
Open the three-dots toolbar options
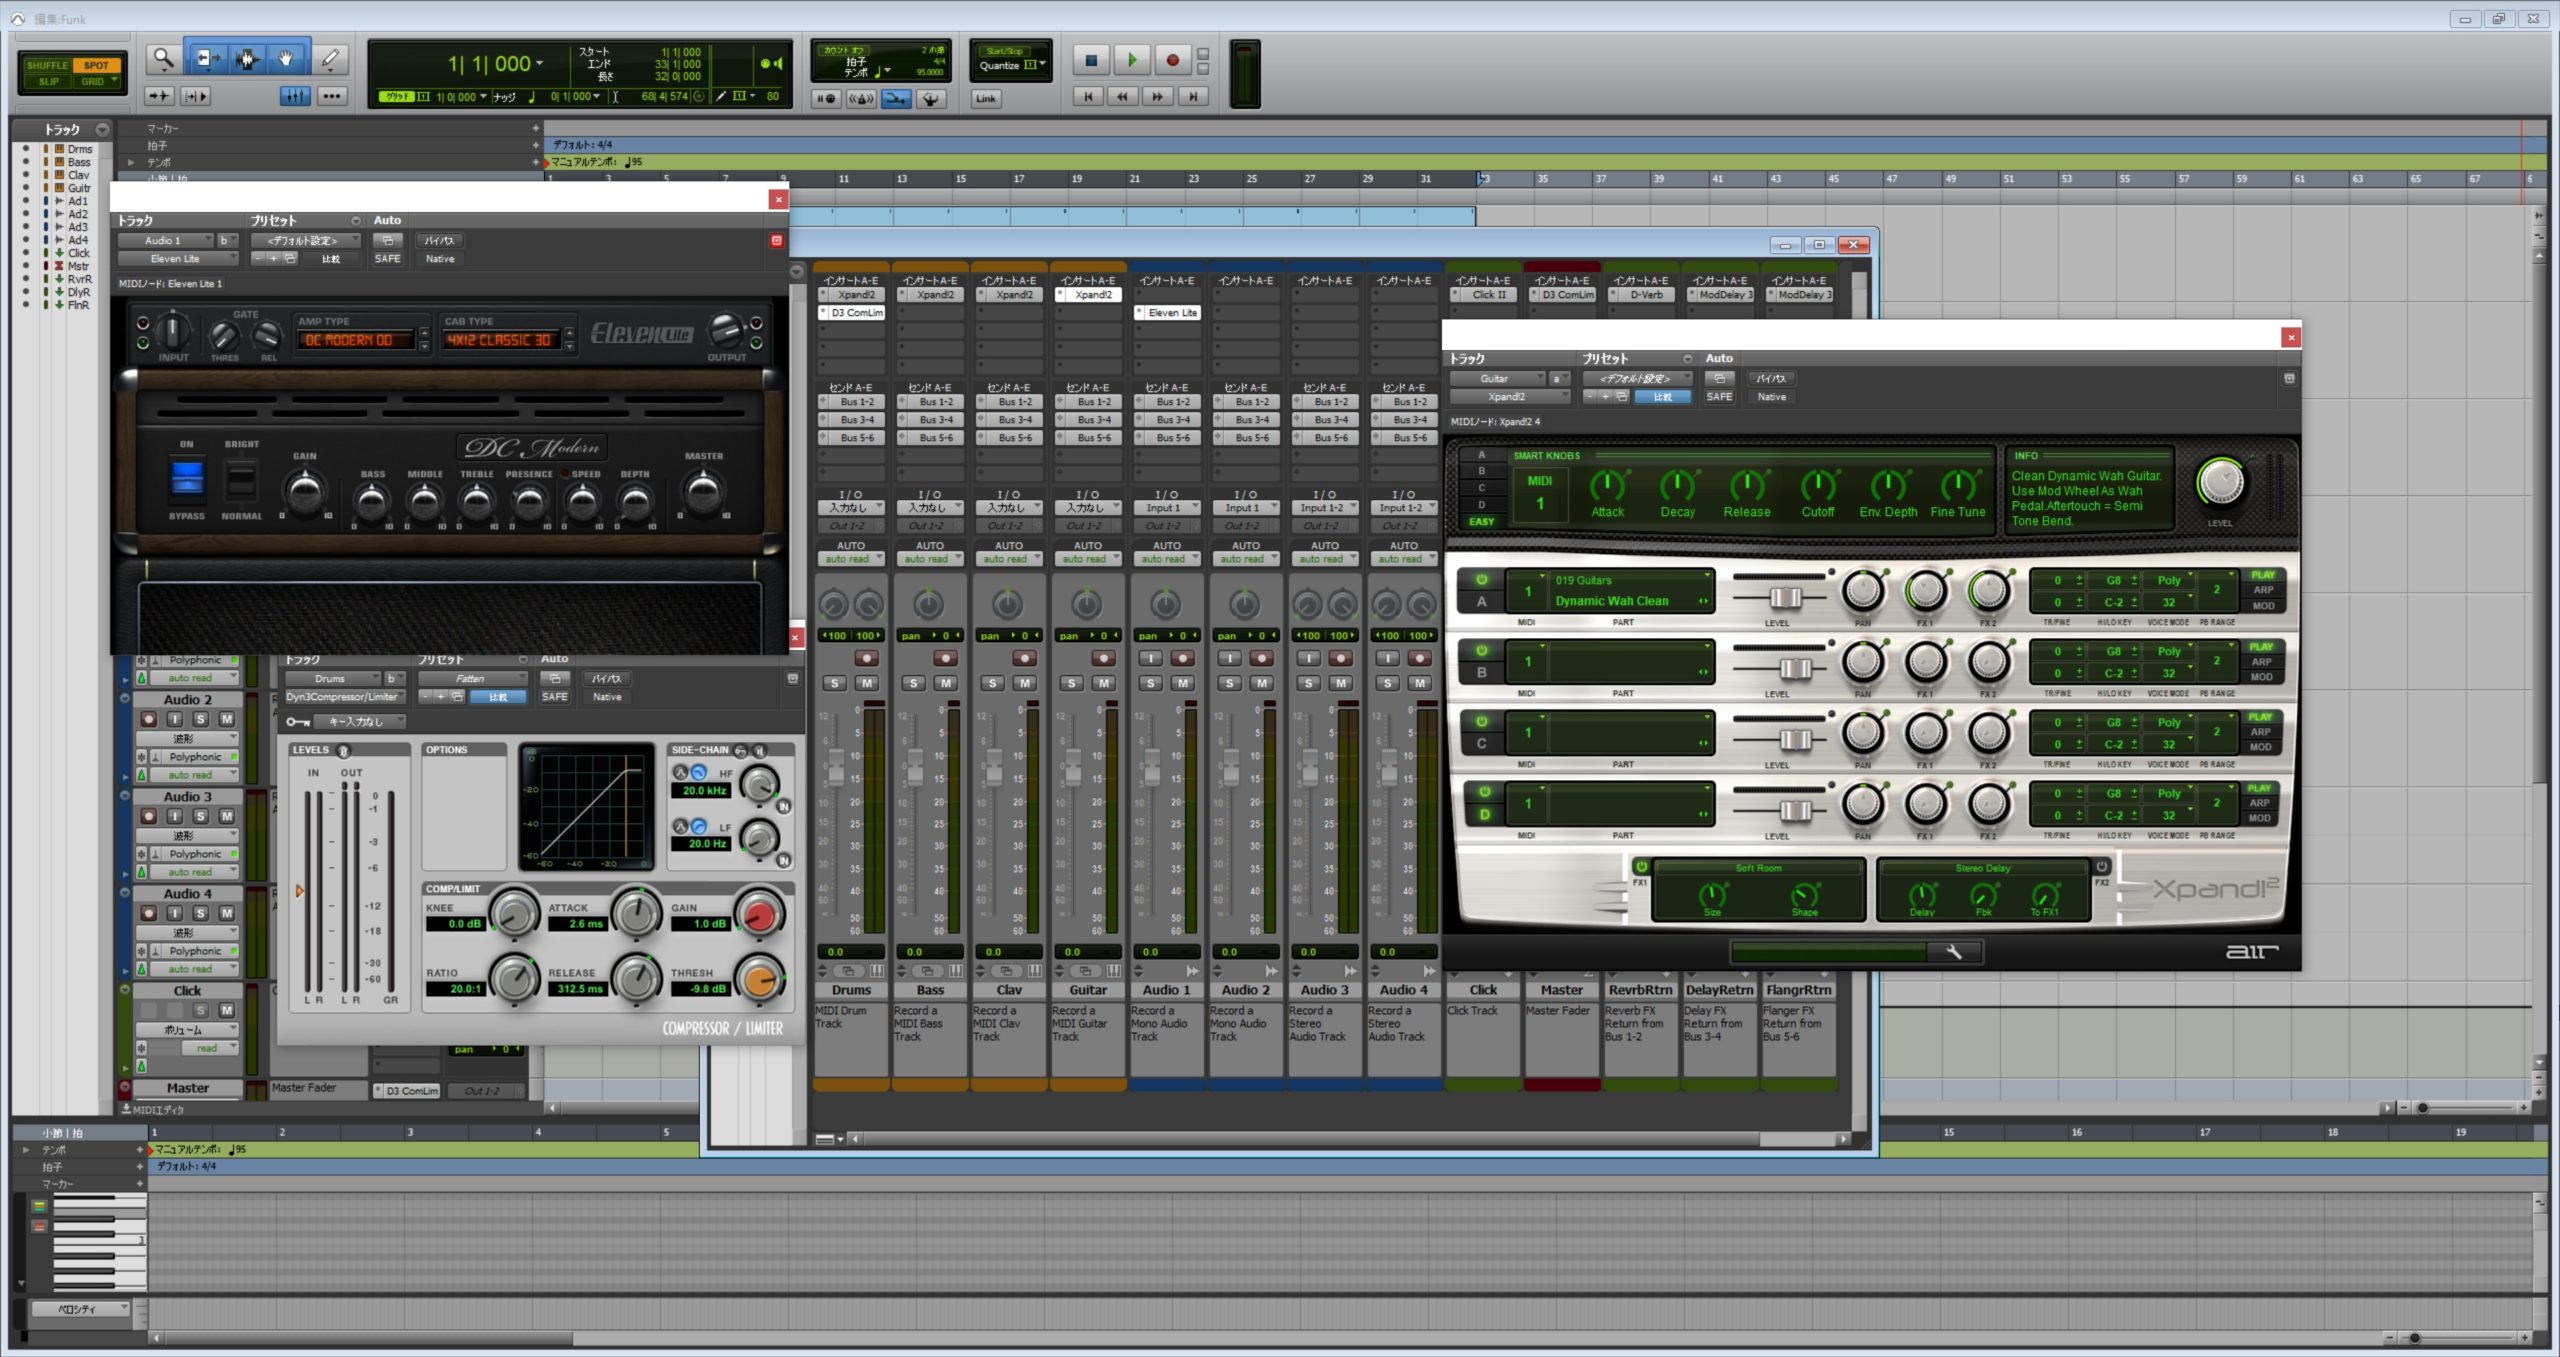tap(332, 96)
